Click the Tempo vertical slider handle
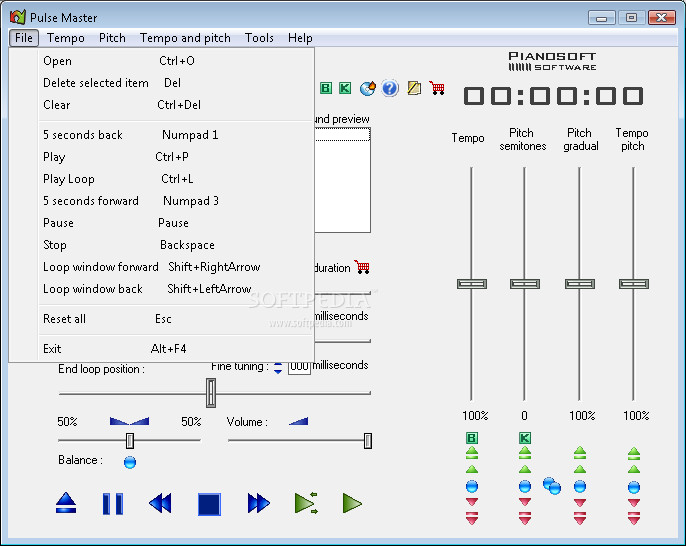686x546 pixels. click(x=472, y=284)
